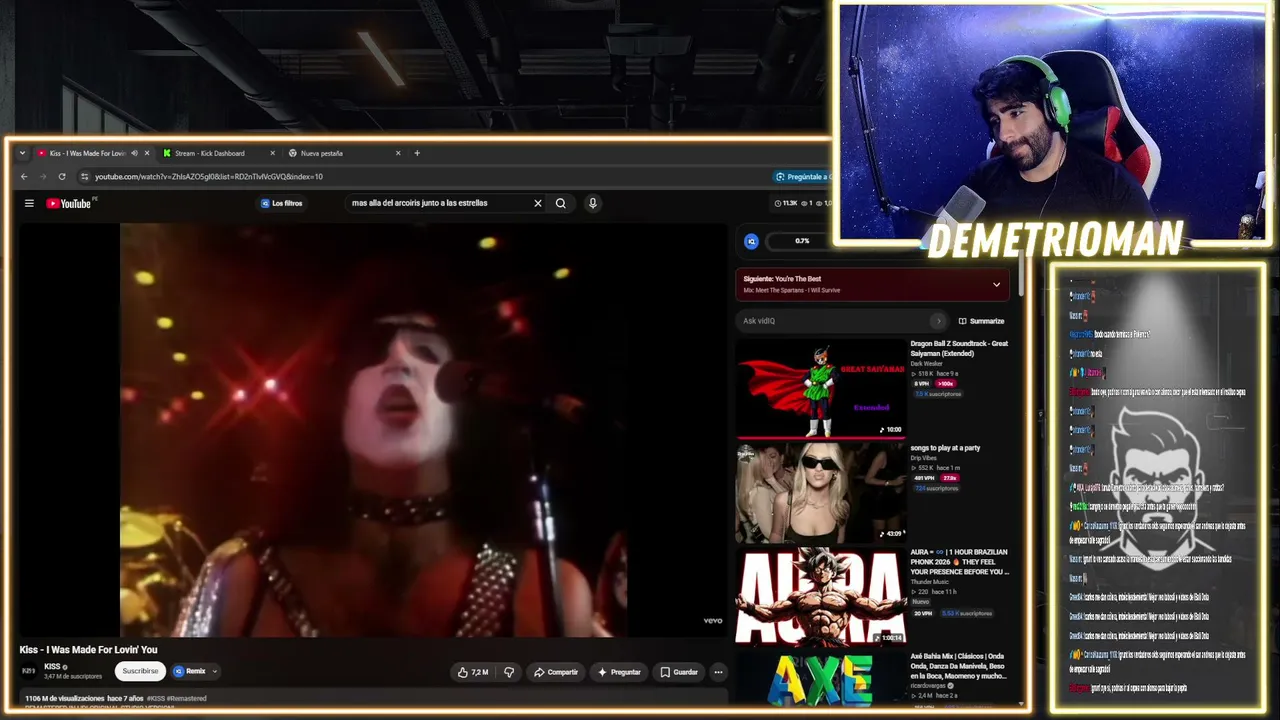
Task: Click the Preguntar button
Action: (619, 672)
